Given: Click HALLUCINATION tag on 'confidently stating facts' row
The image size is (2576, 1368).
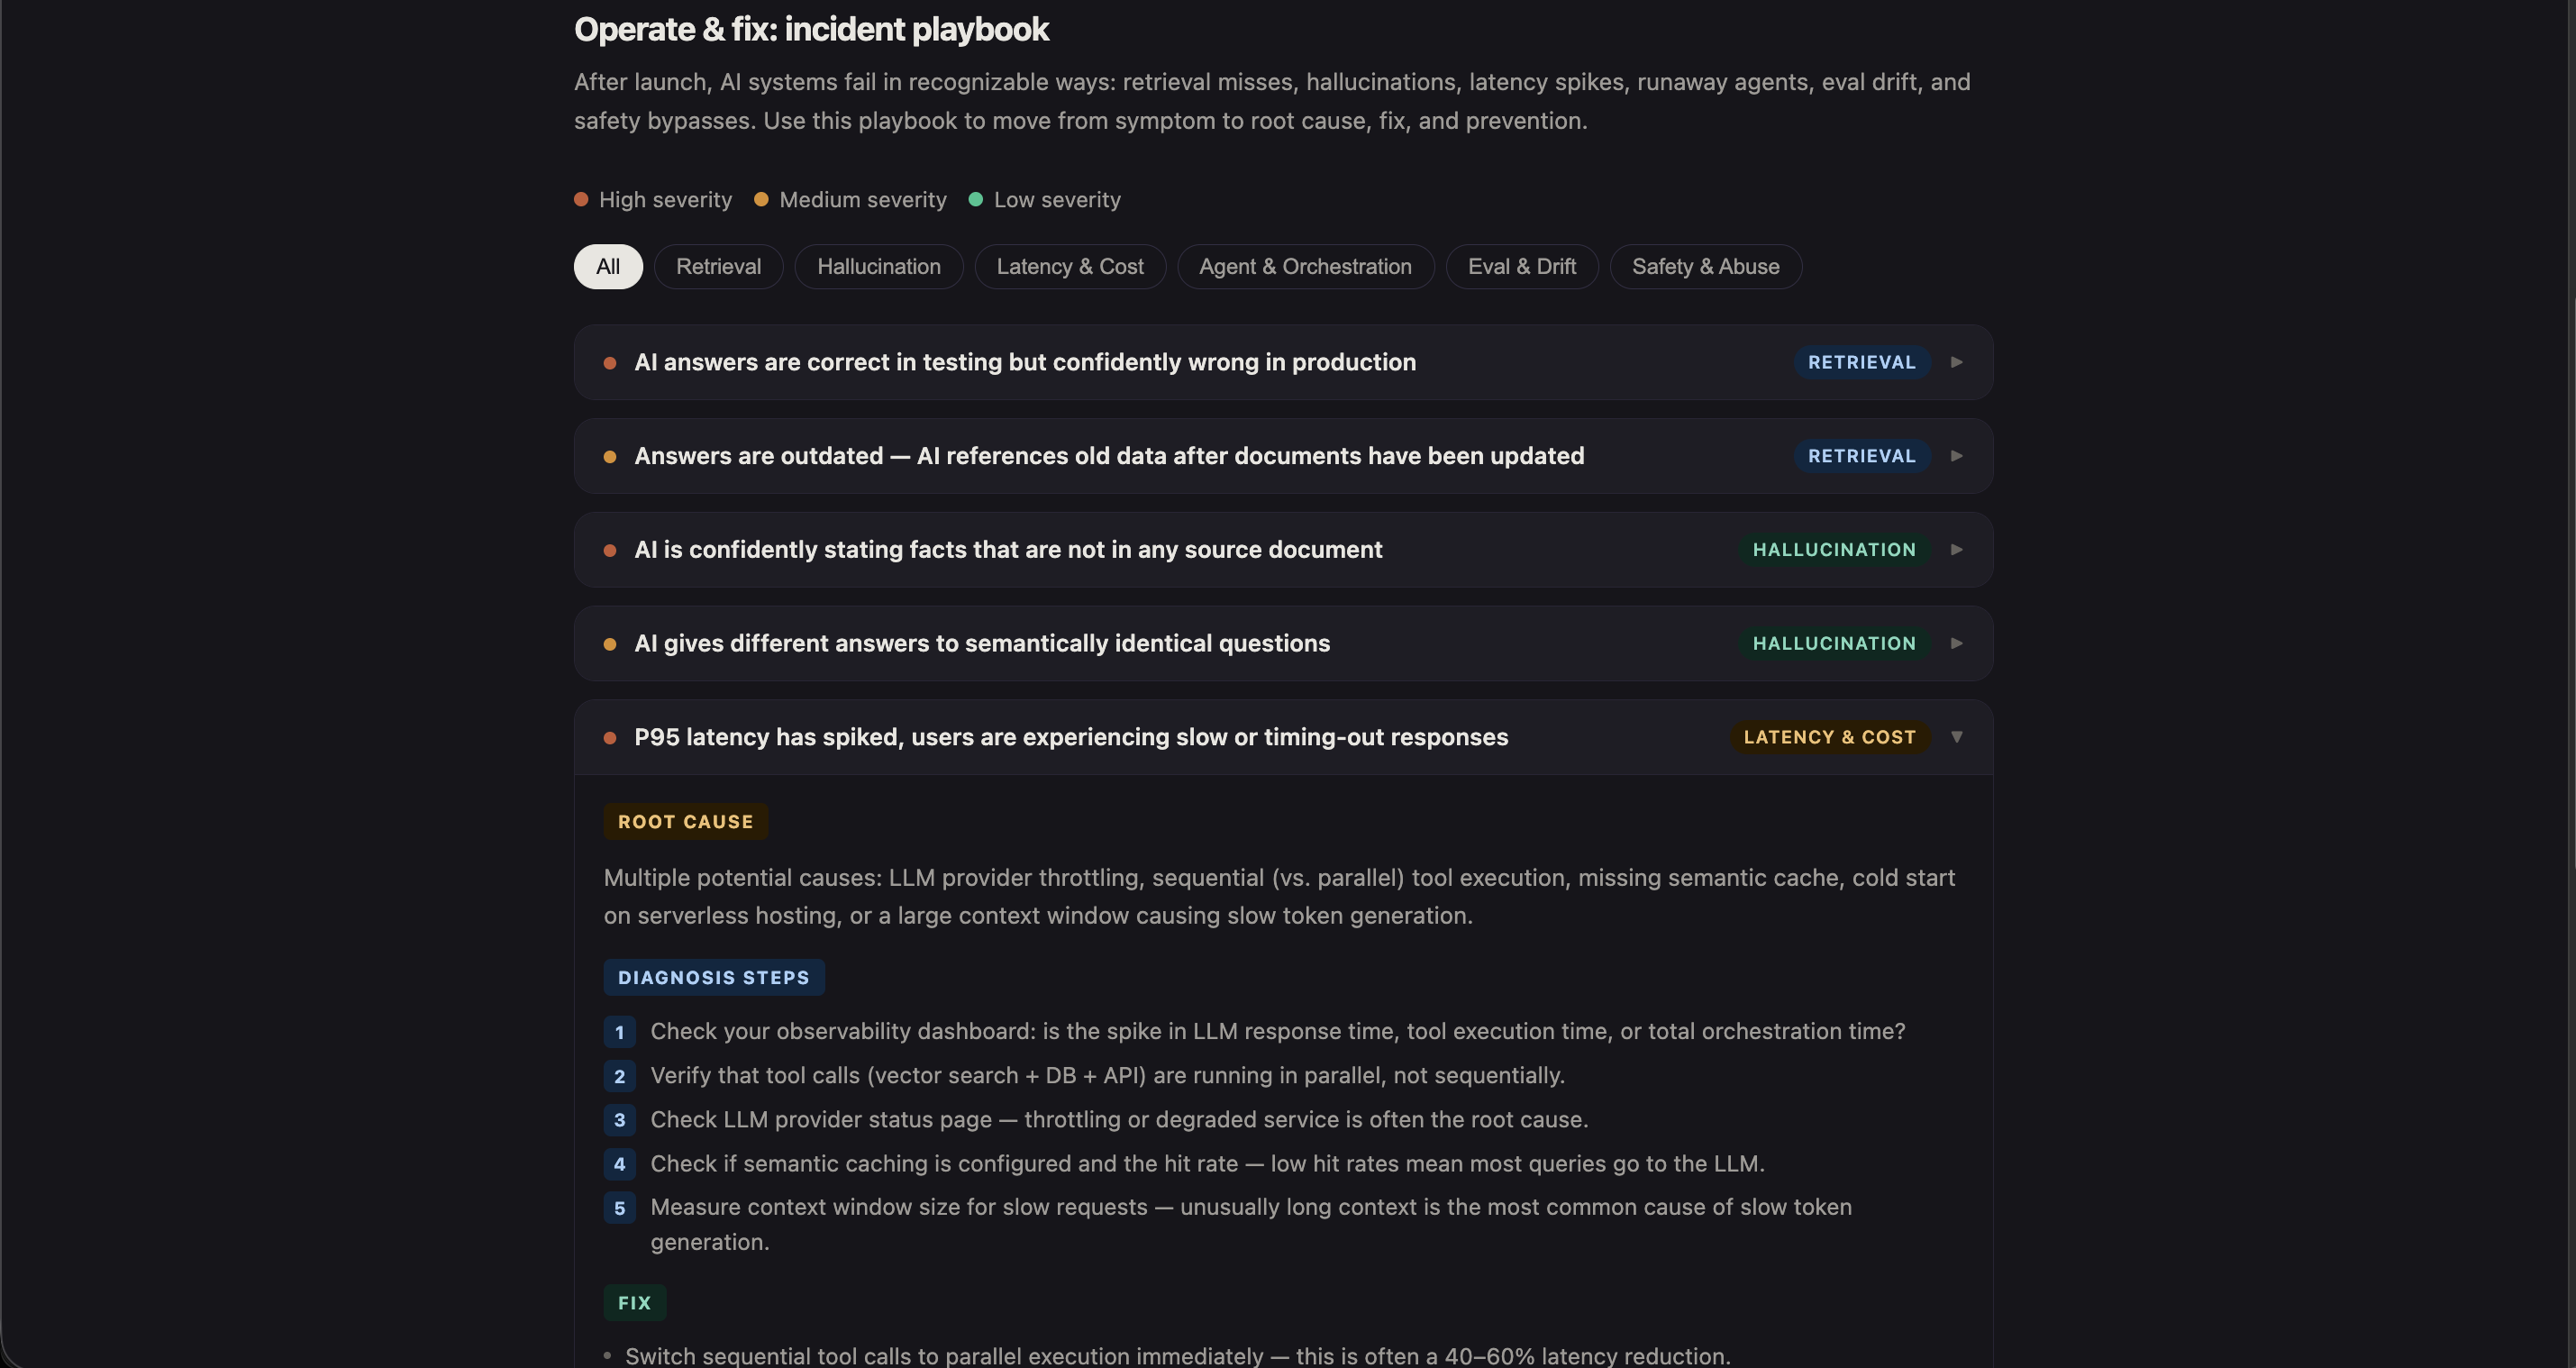Looking at the screenshot, I should click(x=1834, y=550).
